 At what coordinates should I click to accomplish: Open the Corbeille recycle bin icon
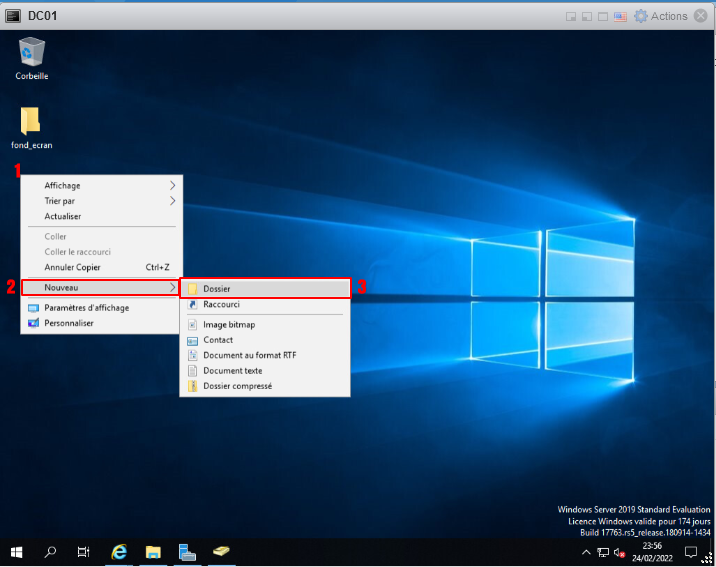click(32, 52)
